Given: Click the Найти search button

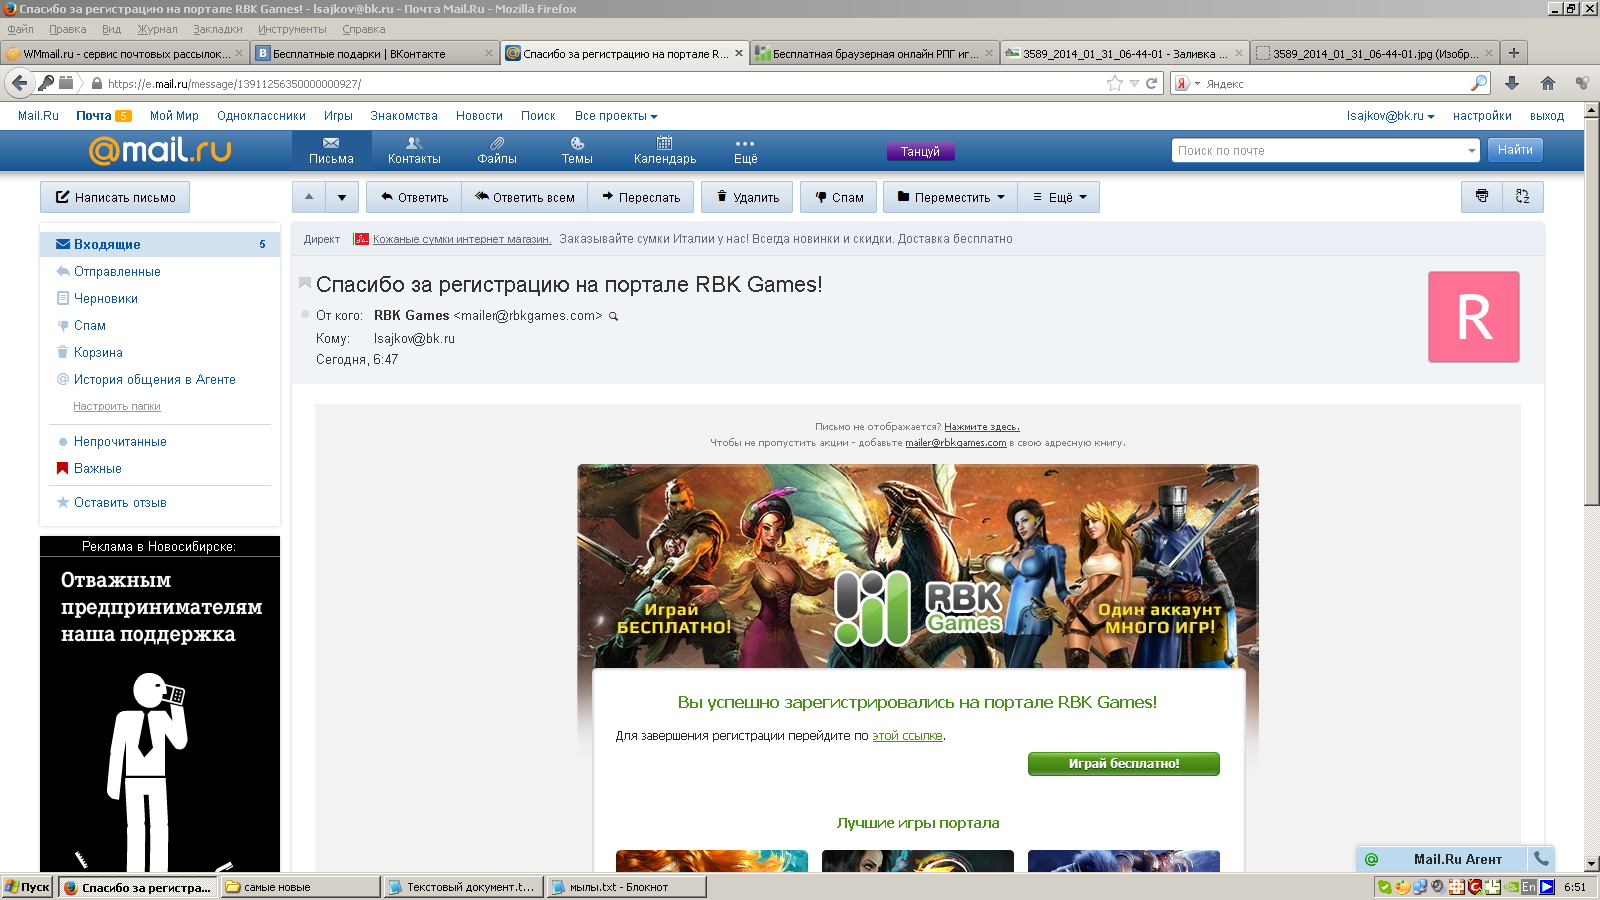Looking at the screenshot, I should click(x=1515, y=150).
